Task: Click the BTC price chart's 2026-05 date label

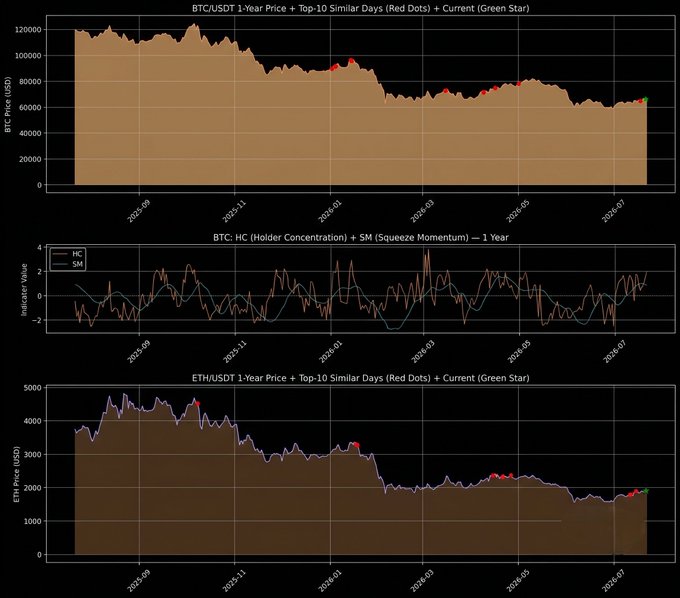Action: coord(518,212)
